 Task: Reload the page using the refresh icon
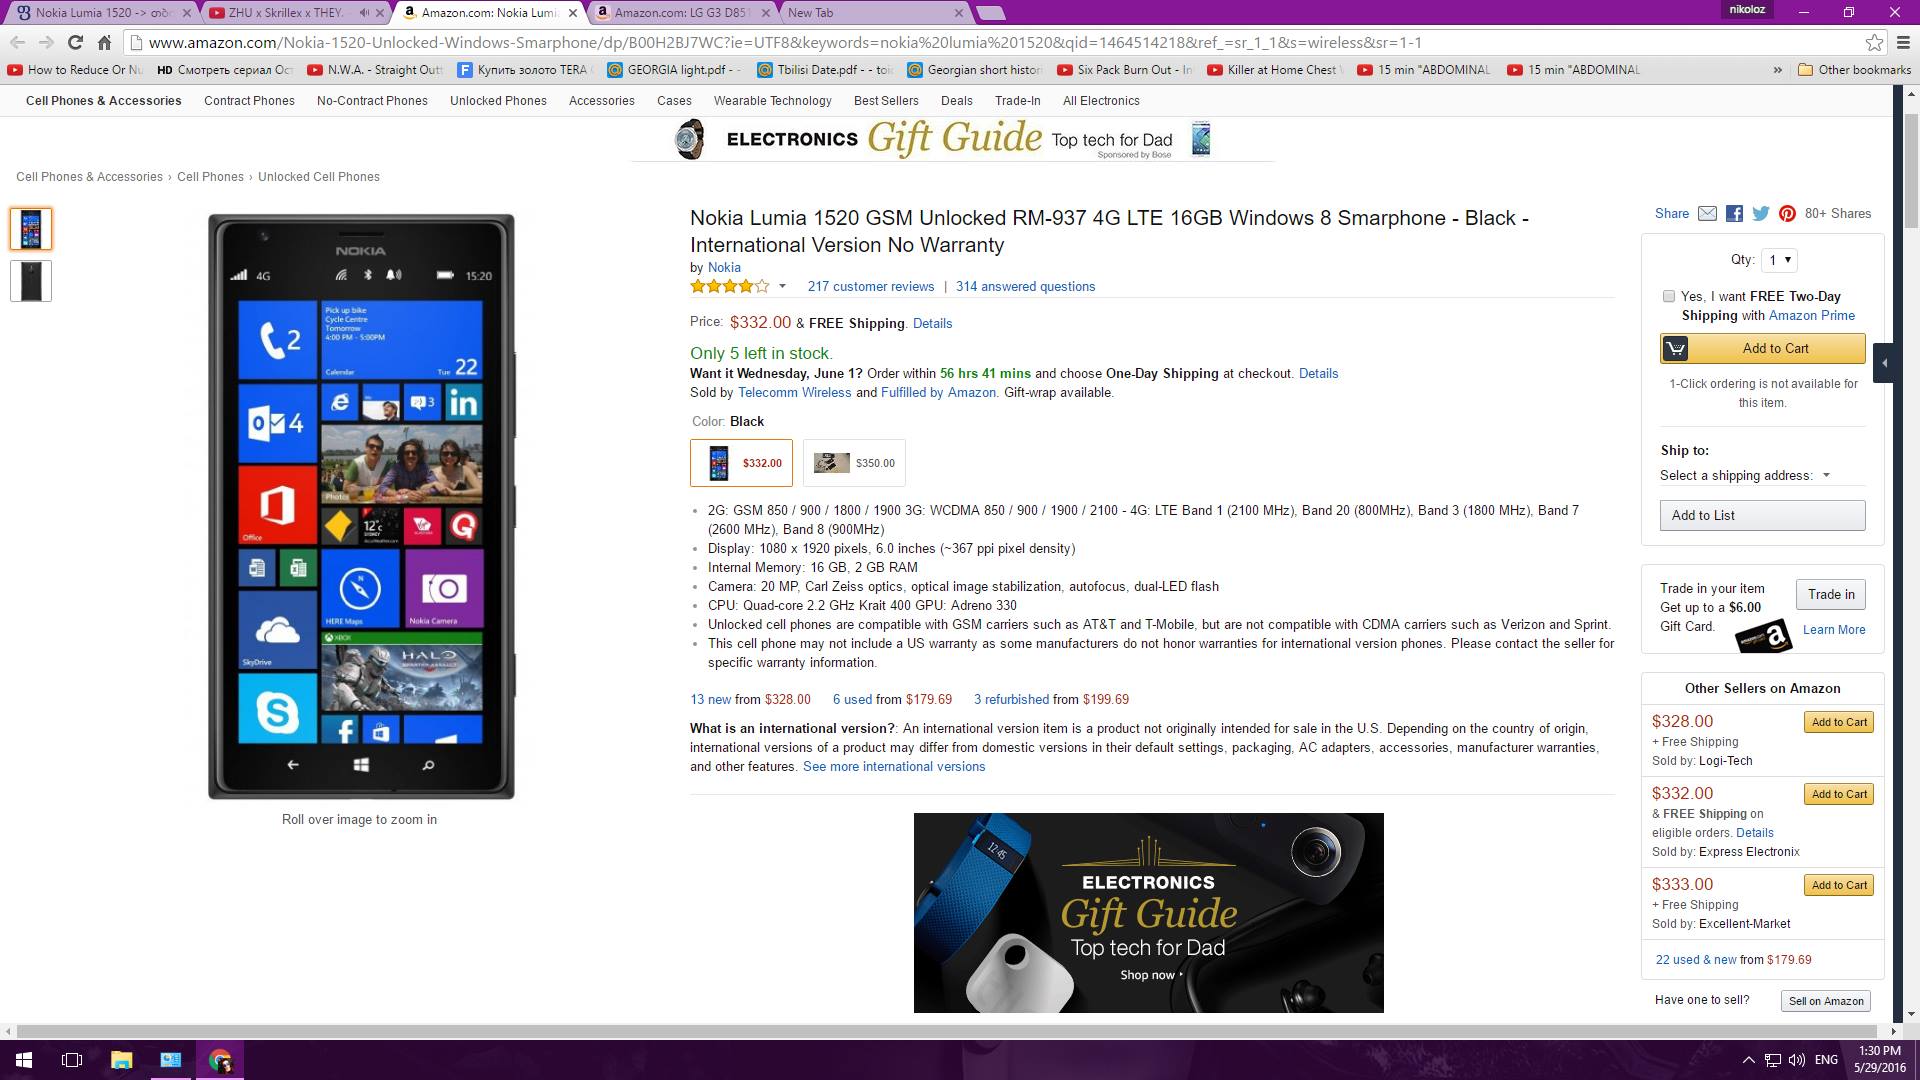click(75, 42)
